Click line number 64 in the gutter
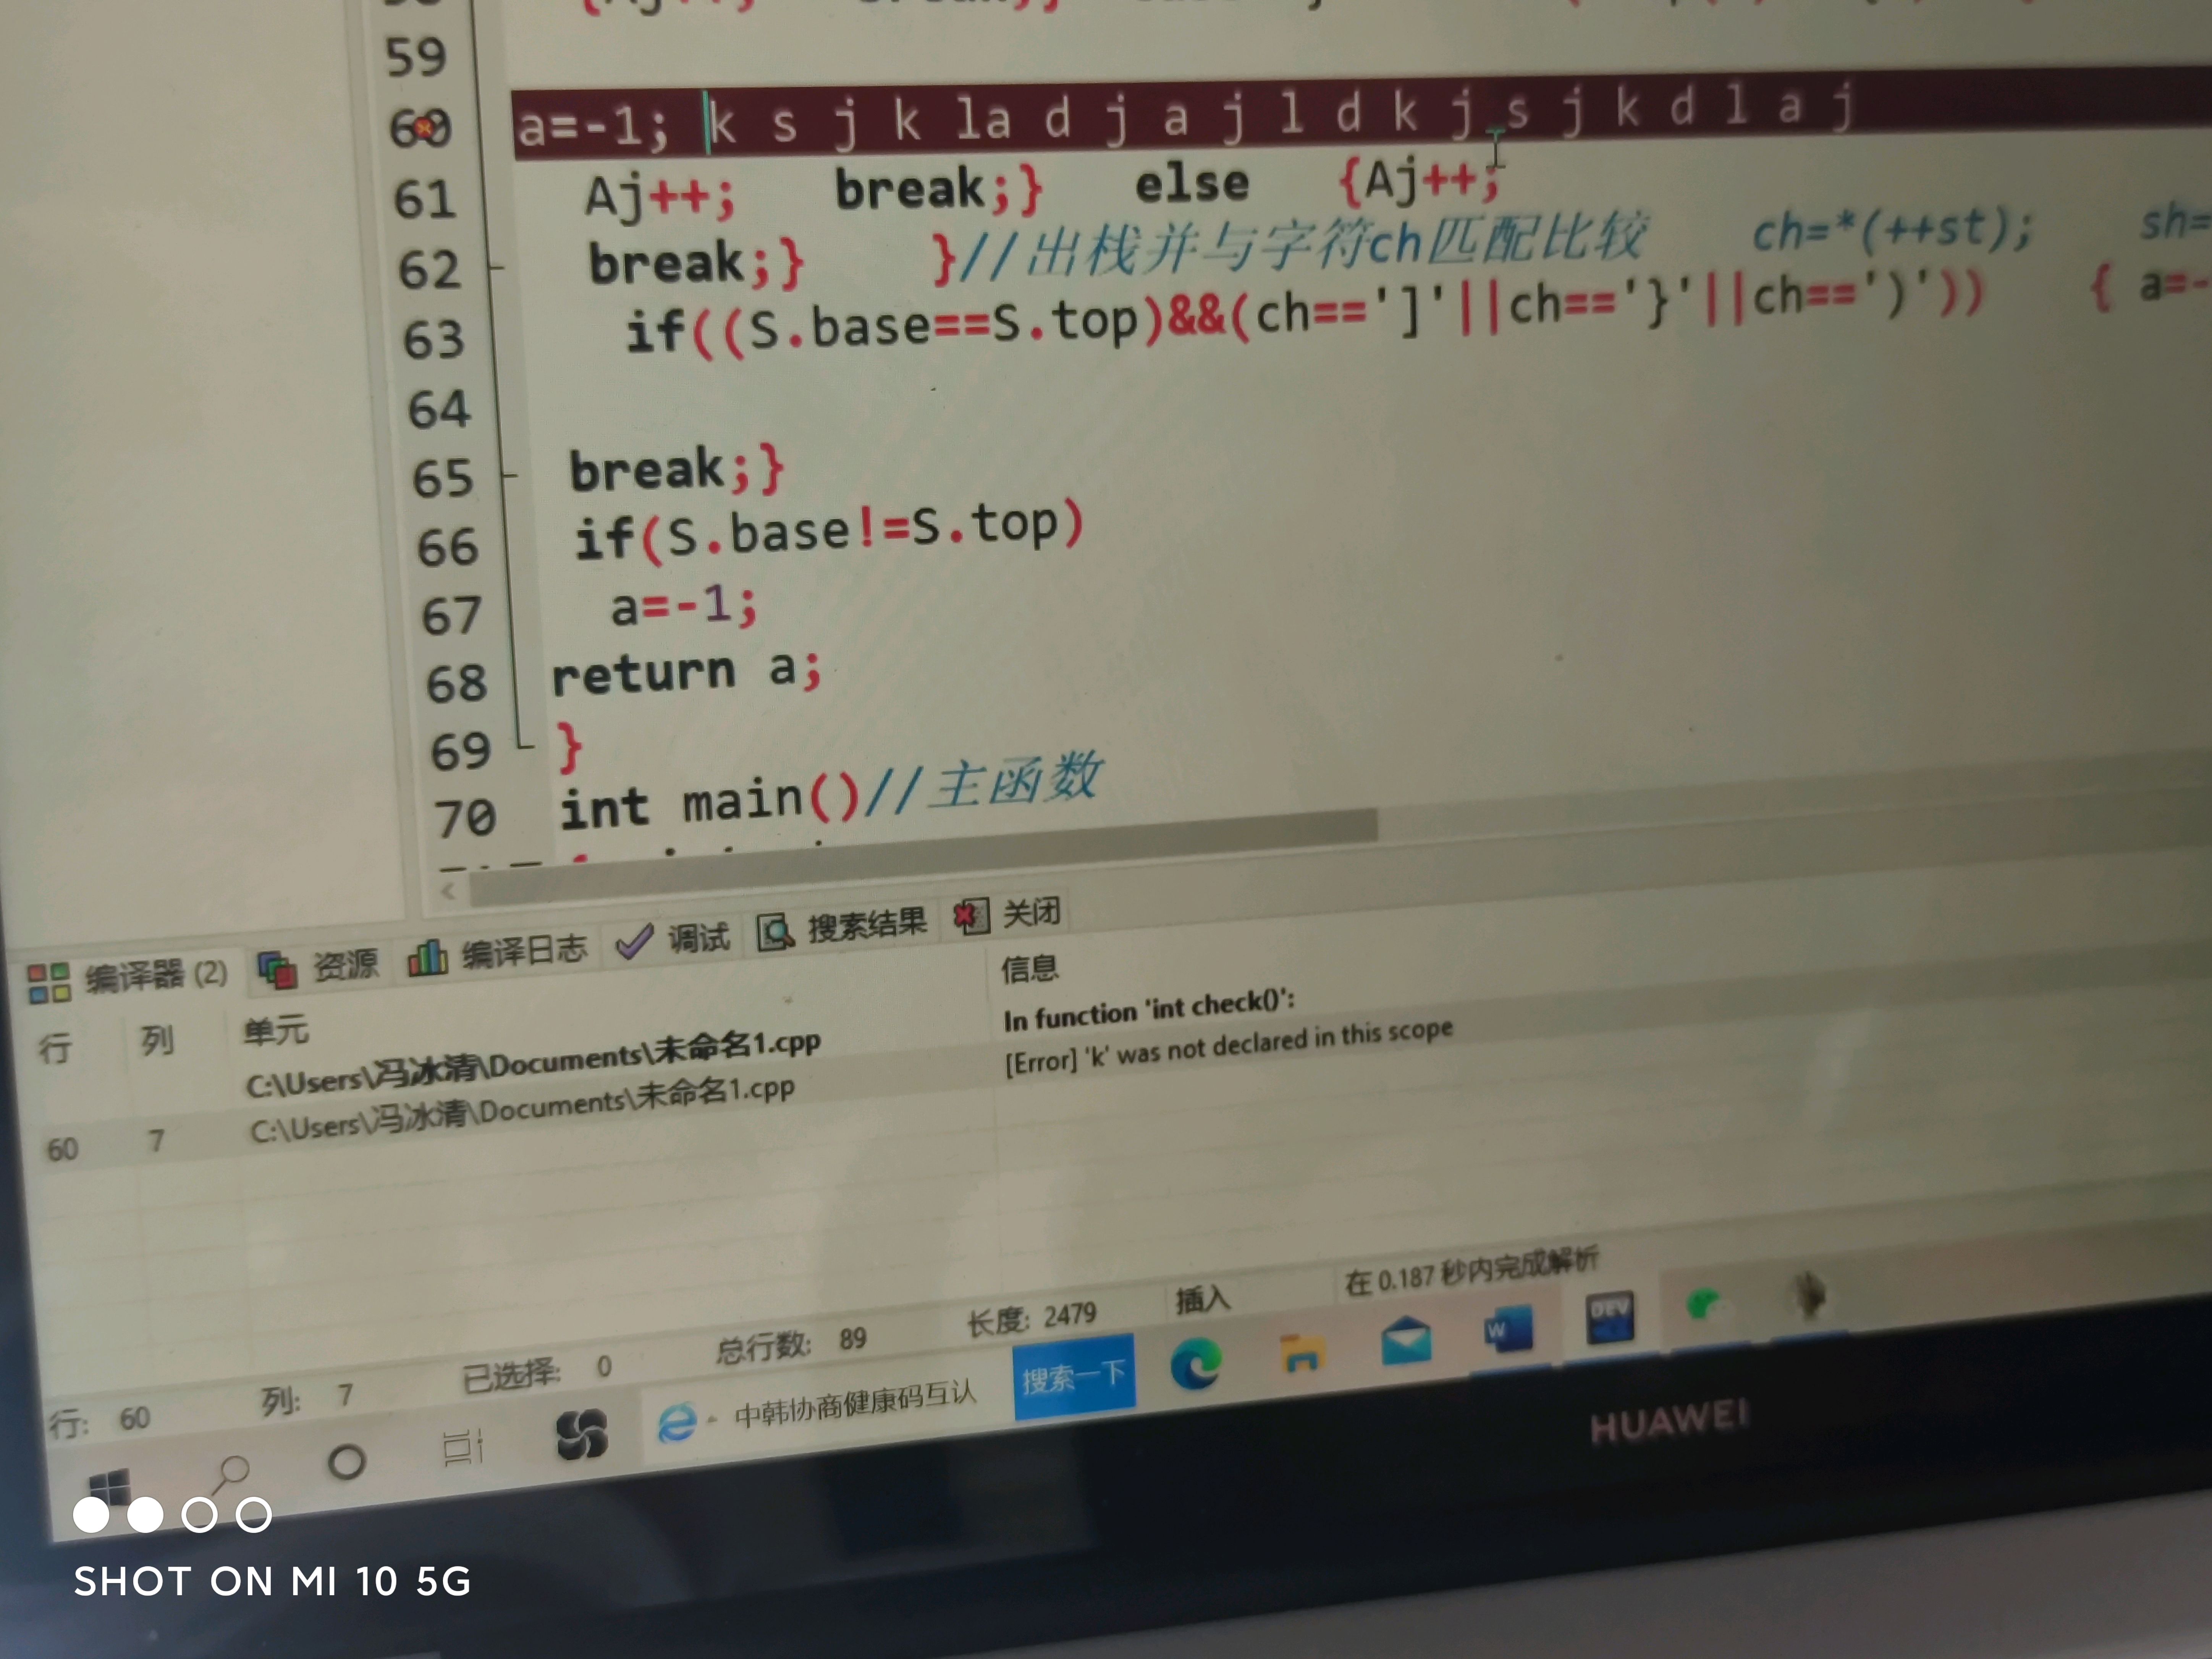This screenshot has height=1659, width=2212. (438, 410)
